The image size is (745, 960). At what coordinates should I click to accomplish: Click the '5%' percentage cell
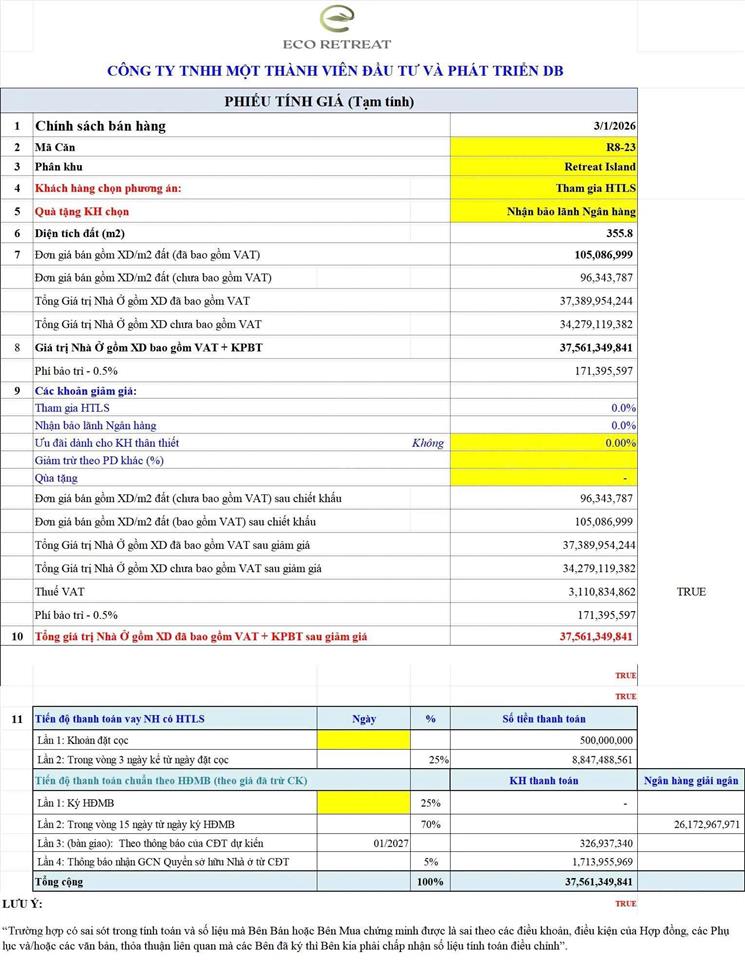click(x=430, y=862)
